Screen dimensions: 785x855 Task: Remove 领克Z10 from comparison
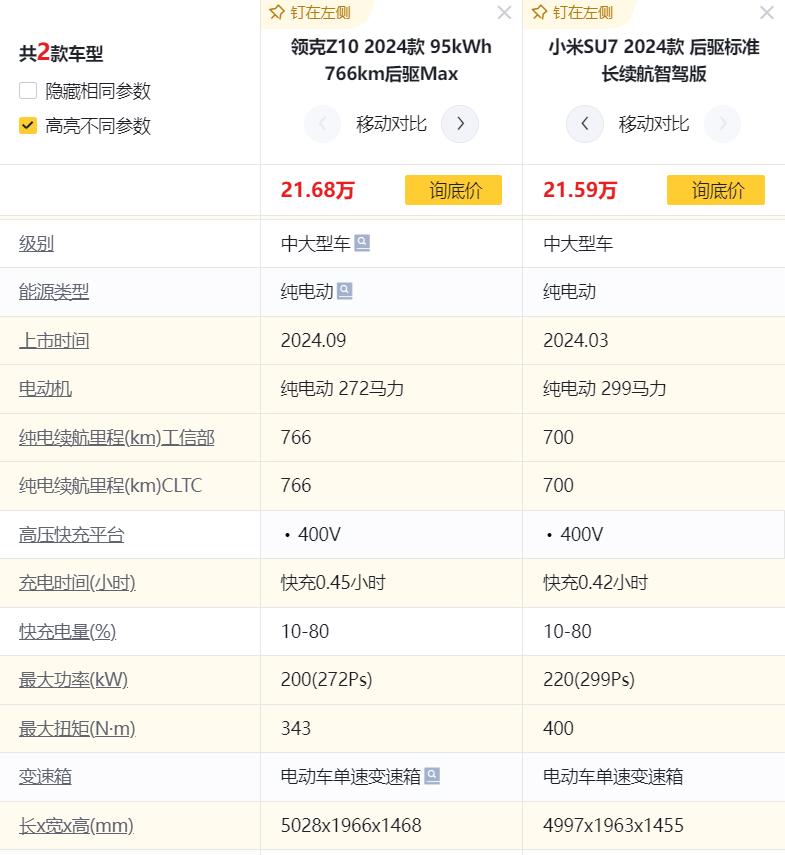504,13
